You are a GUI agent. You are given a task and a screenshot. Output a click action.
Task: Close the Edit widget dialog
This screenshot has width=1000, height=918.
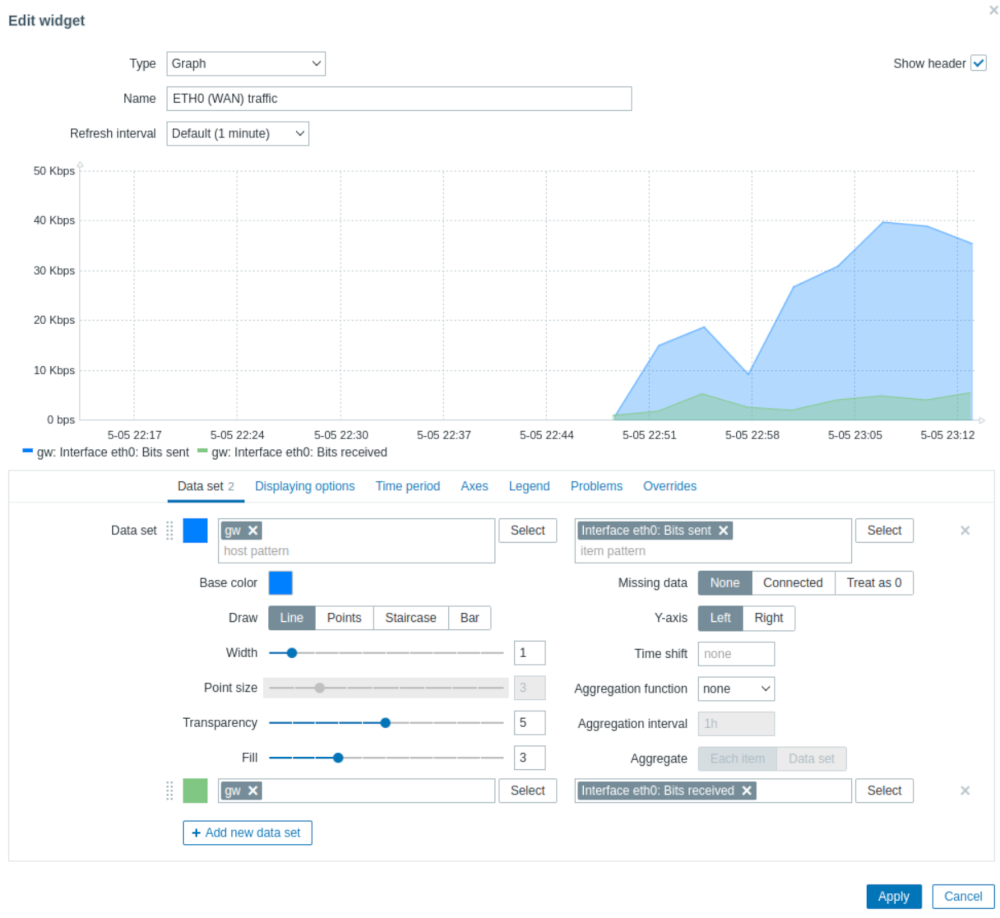[x=994, y=10]
